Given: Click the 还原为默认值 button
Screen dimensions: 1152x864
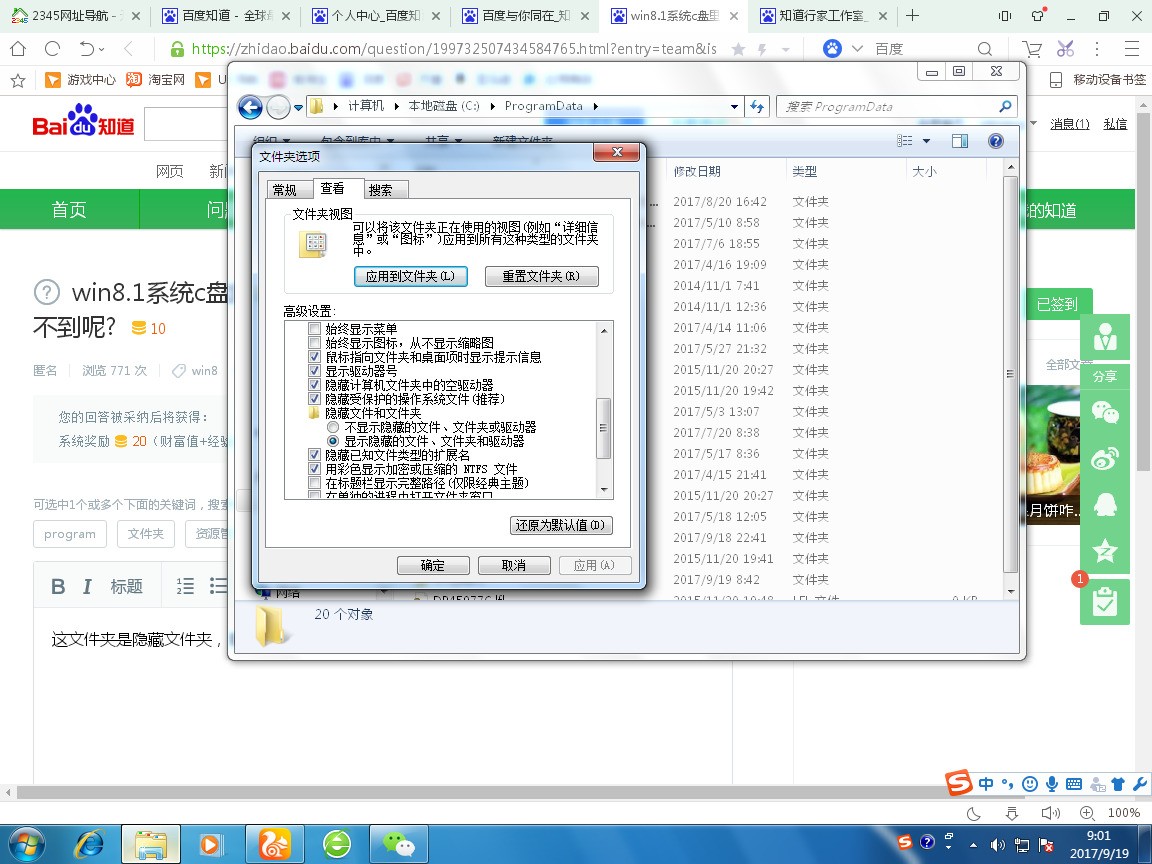Looking at the screenshot, I should click(560, 525).
